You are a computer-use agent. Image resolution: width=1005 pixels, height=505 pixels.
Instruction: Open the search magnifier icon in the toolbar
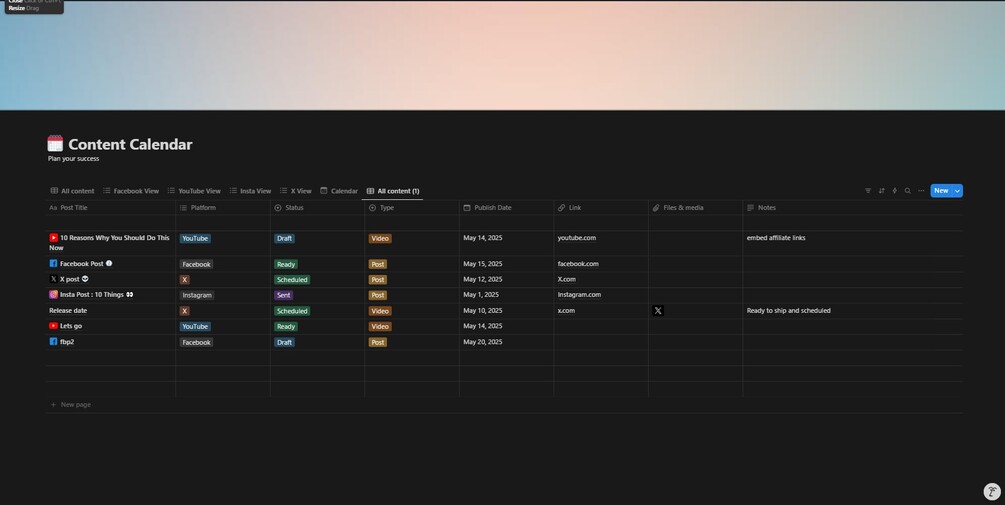click(x=908, y=191)
